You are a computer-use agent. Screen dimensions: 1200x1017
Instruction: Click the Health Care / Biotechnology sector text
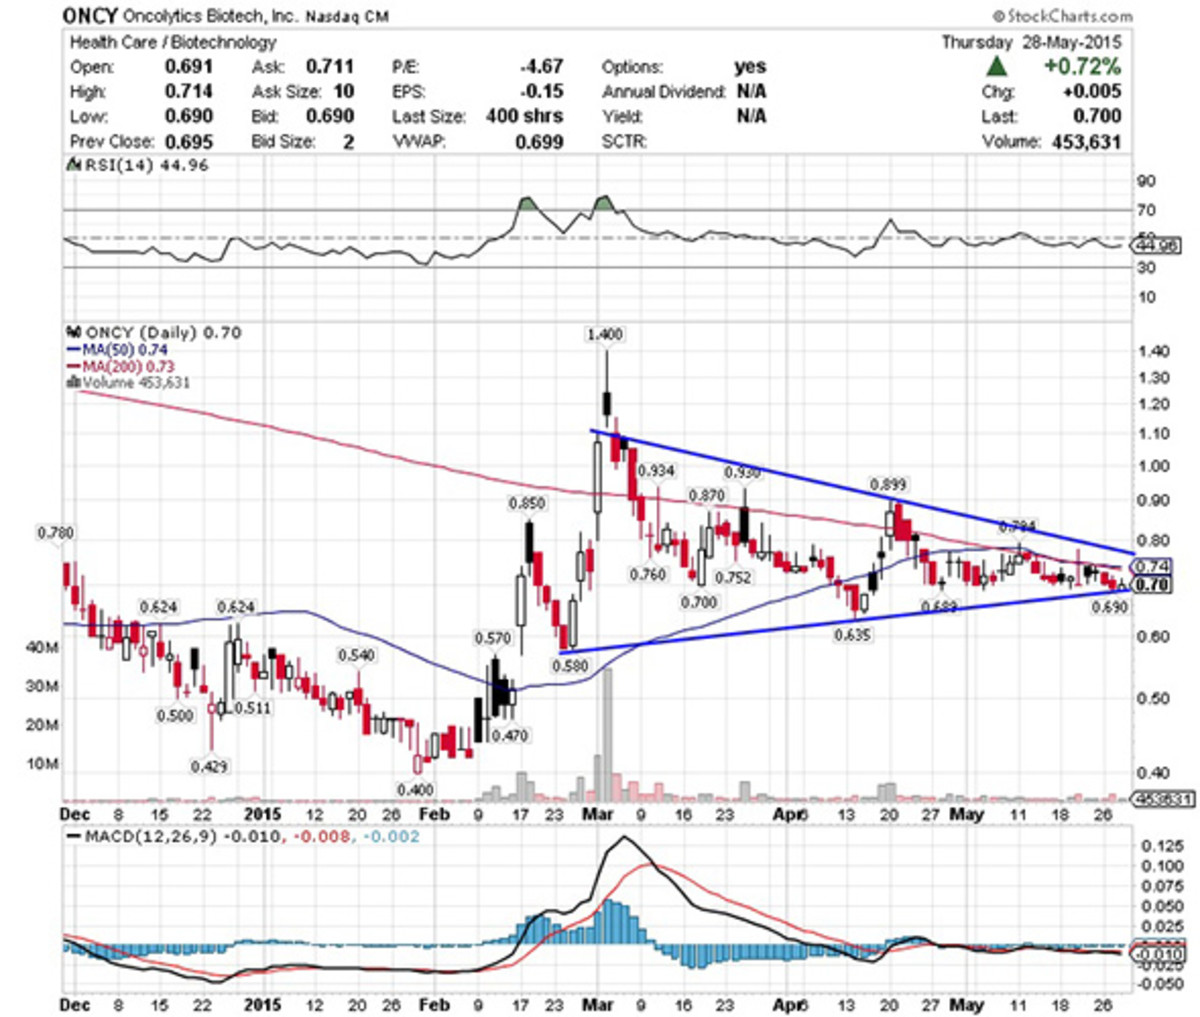(x=174, y=42)
